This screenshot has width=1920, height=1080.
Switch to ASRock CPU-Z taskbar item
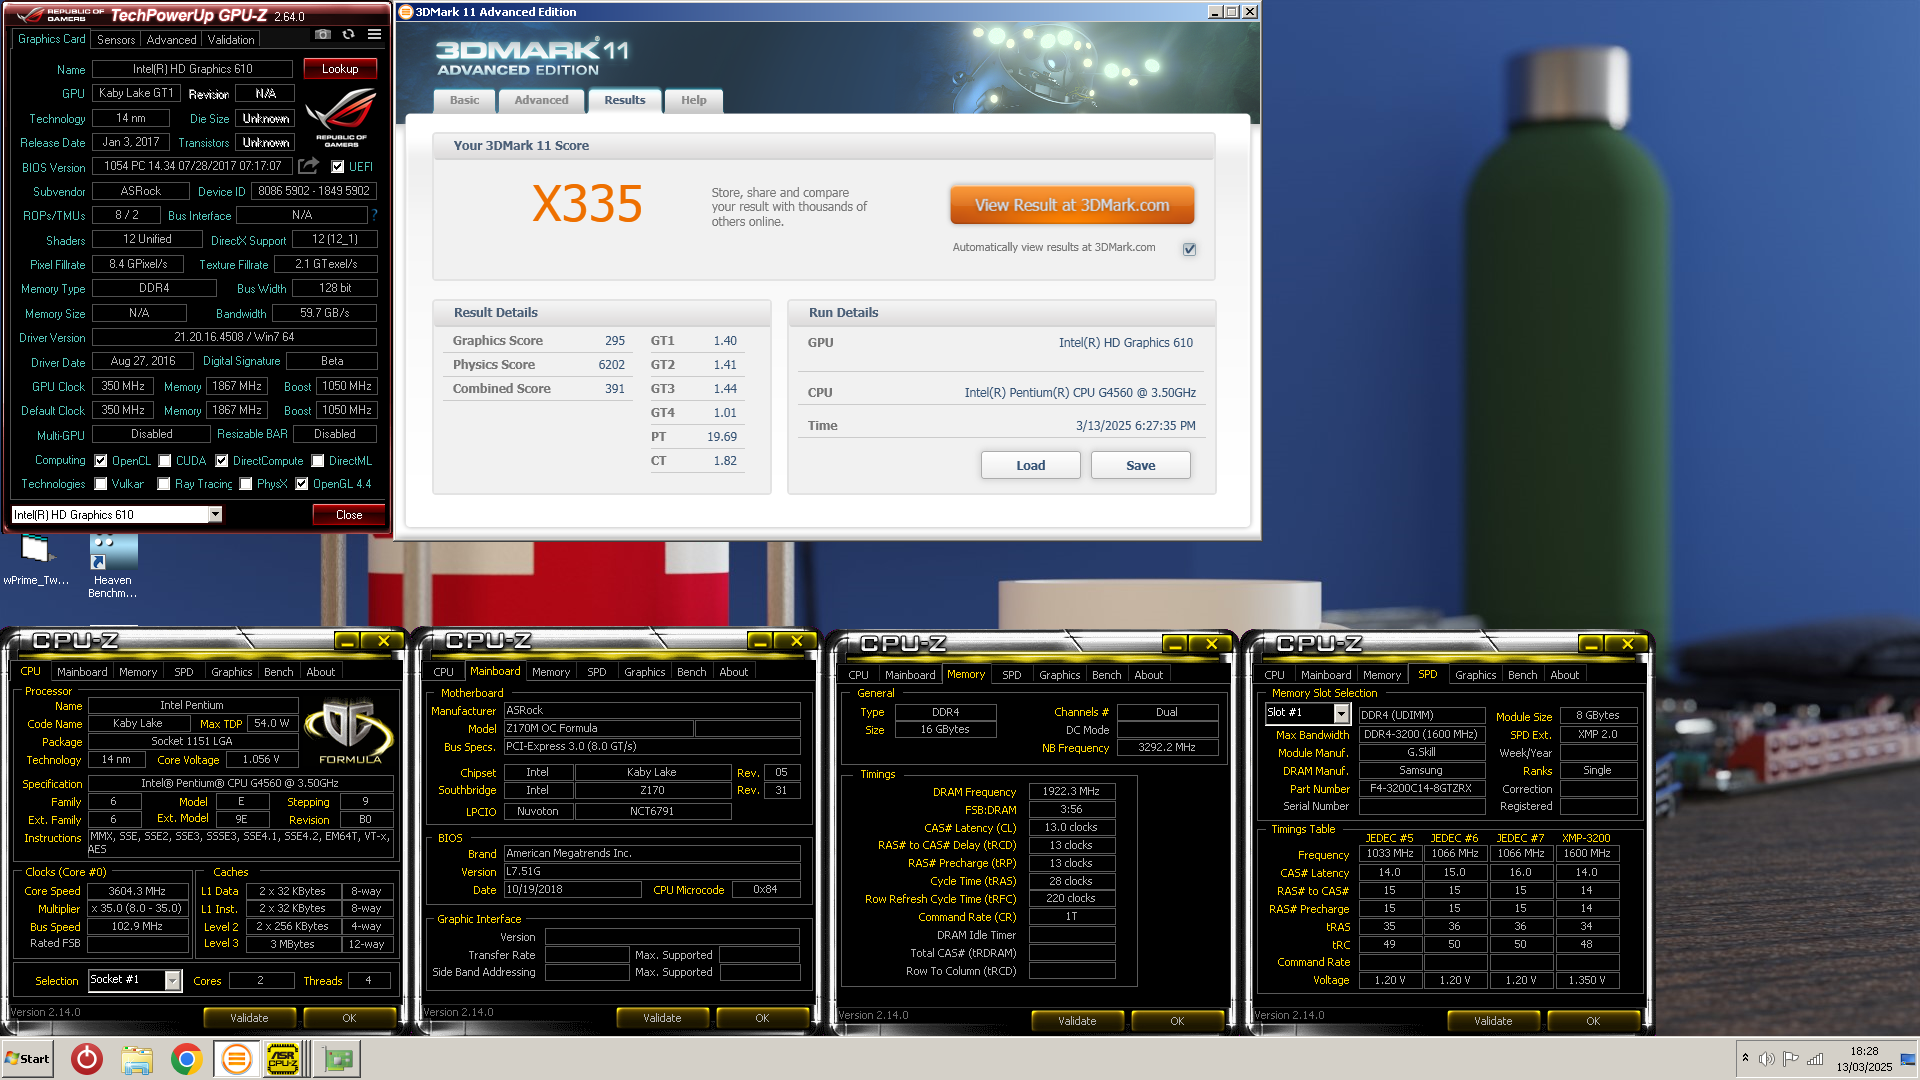pyautogui.click(x=284, y=1058)
